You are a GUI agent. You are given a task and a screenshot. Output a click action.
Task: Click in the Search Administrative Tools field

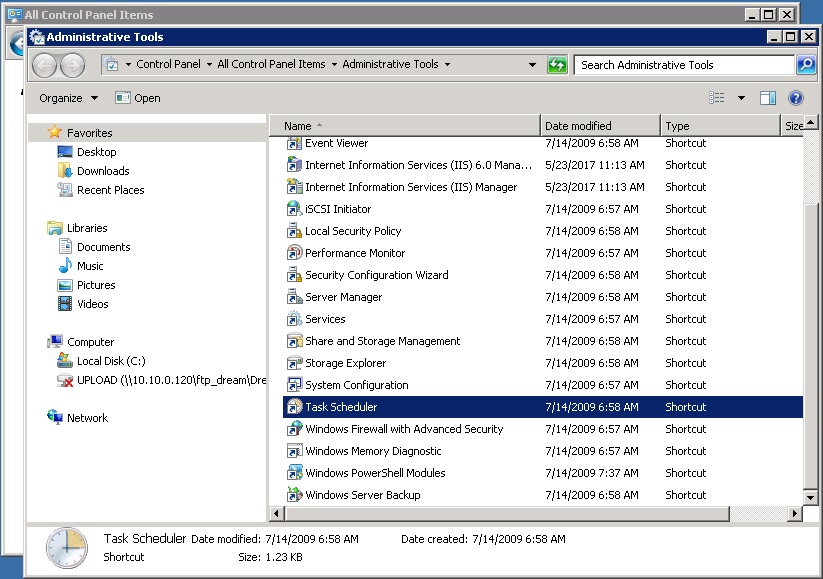click(x=684, y=65)
